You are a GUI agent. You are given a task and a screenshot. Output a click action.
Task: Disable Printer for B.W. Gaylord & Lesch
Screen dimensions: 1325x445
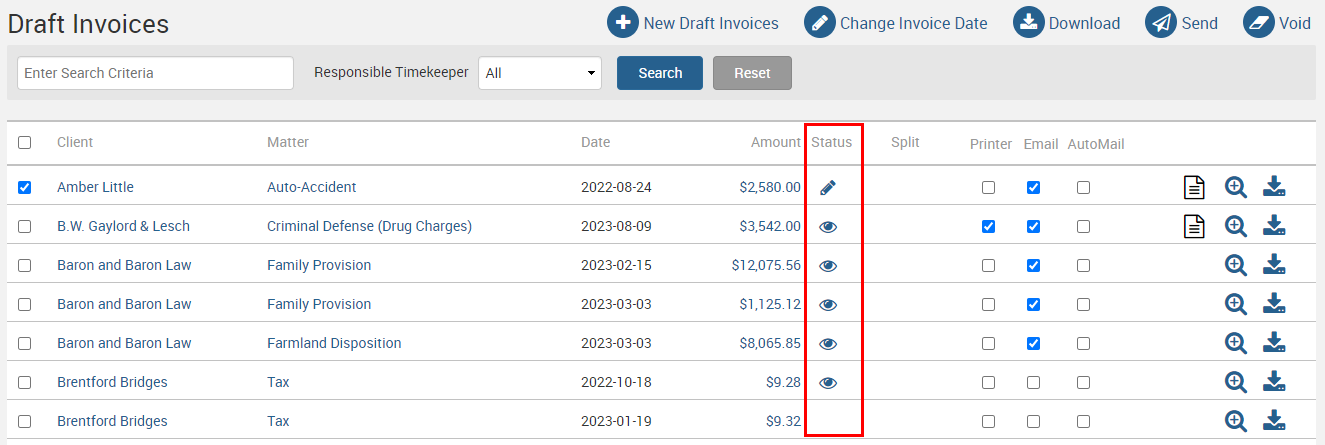988,226
